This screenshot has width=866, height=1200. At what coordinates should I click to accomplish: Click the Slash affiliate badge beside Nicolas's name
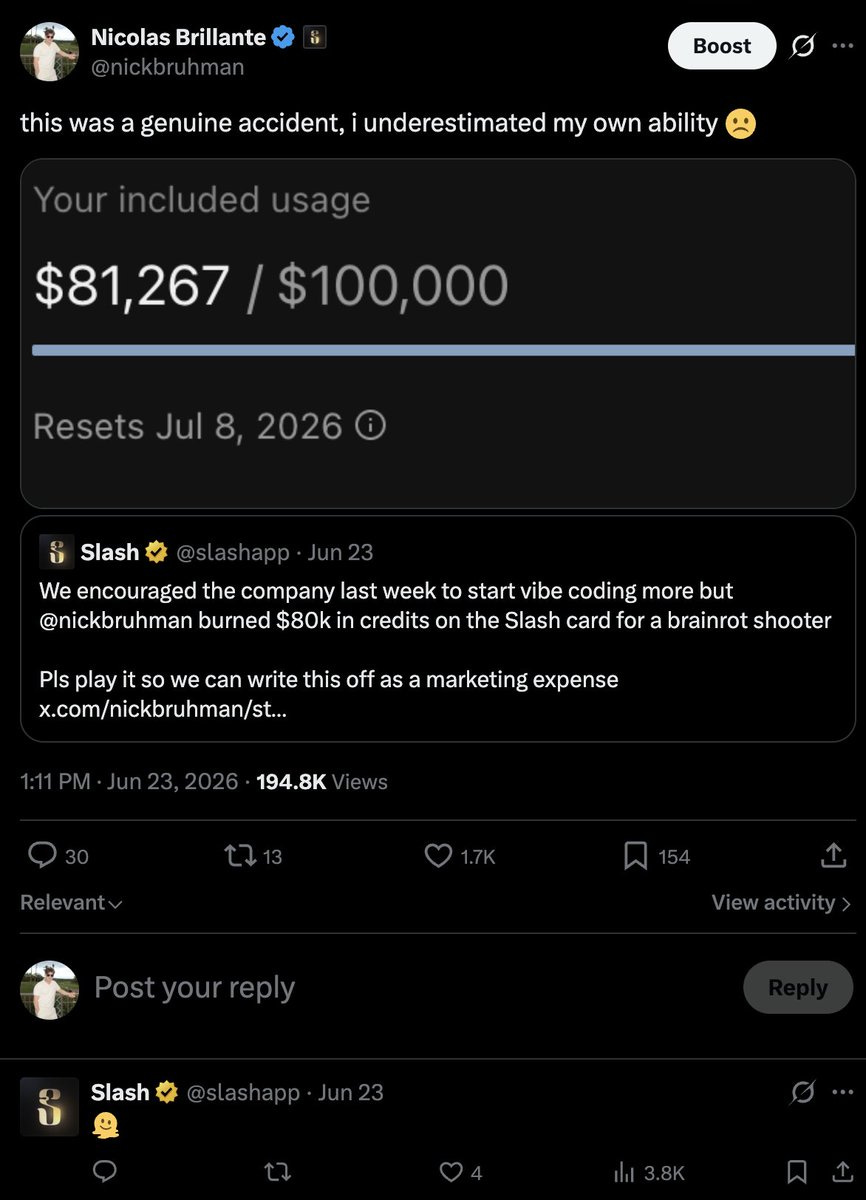click(x=314, y=38)
